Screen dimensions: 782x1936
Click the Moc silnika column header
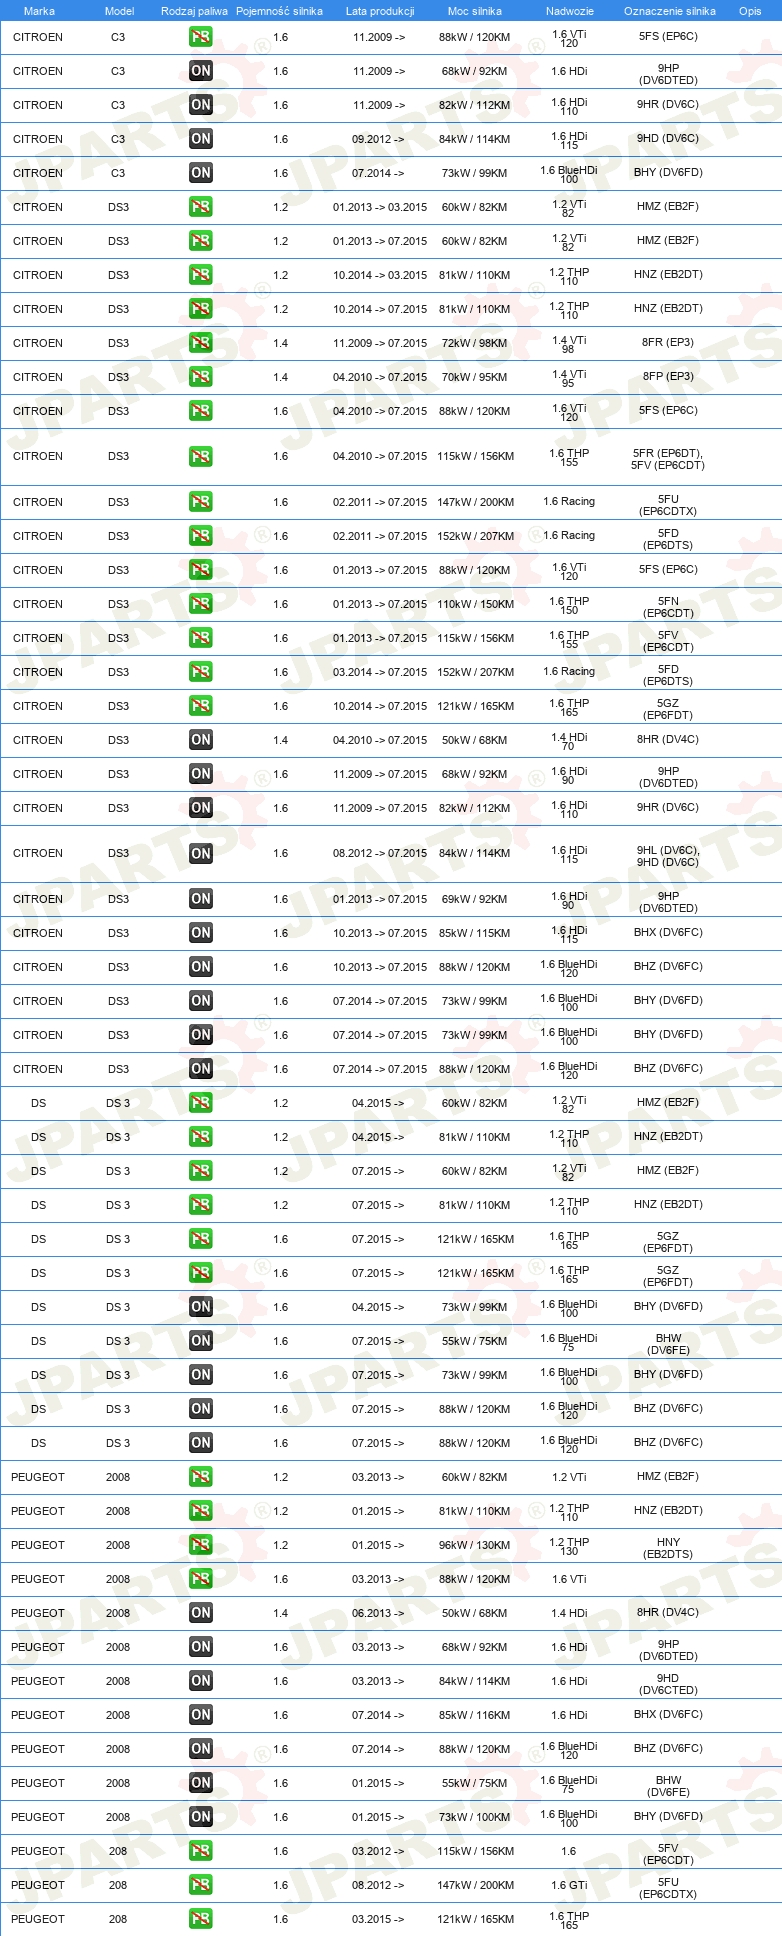(x=475, y=11)
